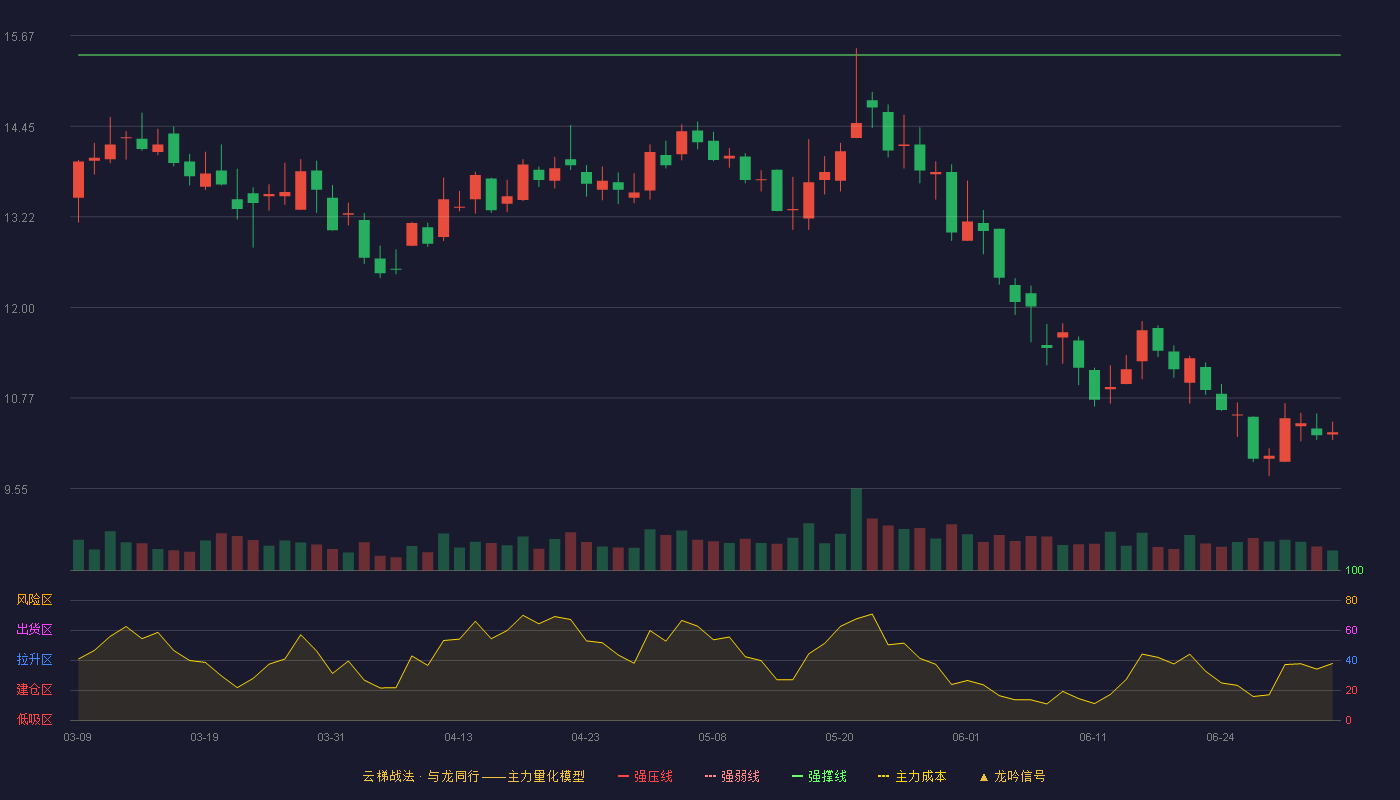1400x800 pixels.
Task: Click the 出货区 zone label
Action: tap(34, 630)
